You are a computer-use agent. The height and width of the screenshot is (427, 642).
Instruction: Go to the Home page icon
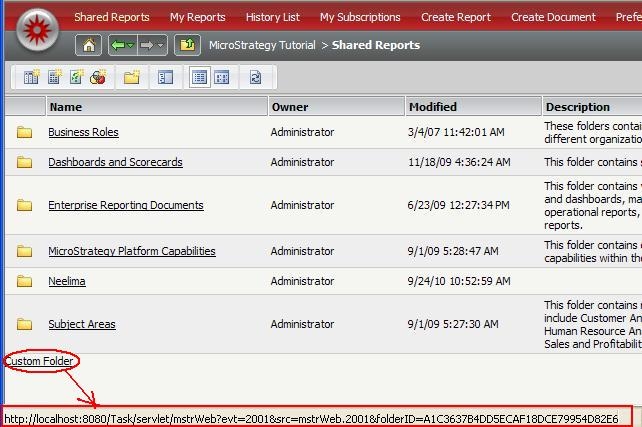pyautogui.click(x=89, y=46)
